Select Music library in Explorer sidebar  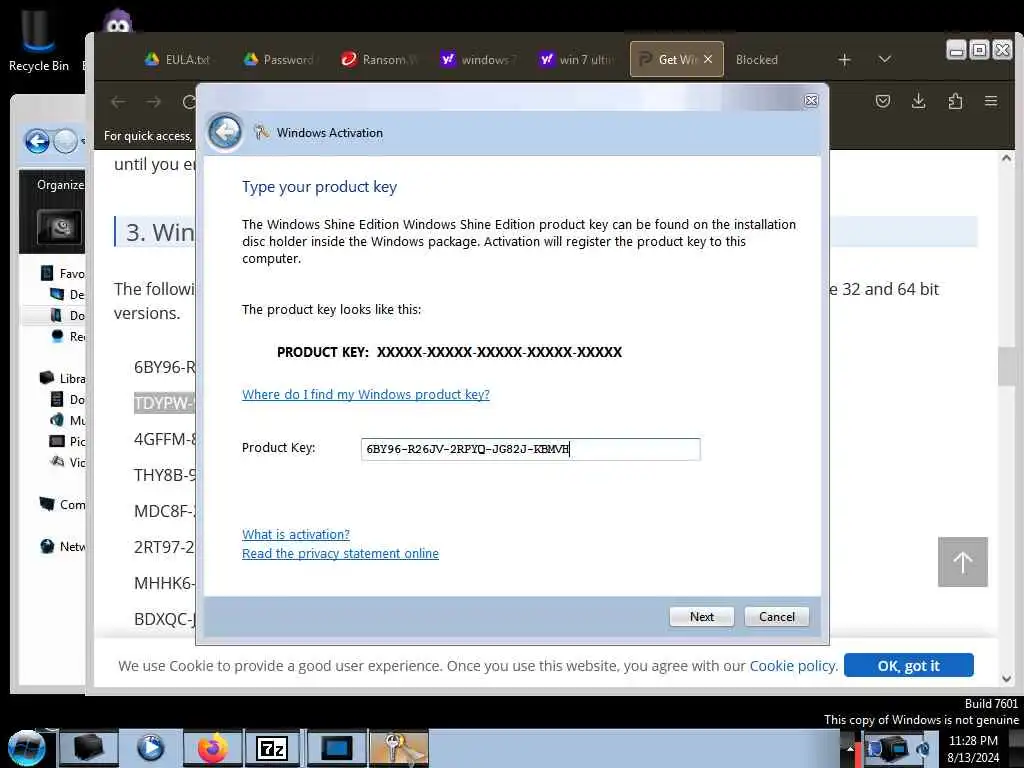coord(68,420)
